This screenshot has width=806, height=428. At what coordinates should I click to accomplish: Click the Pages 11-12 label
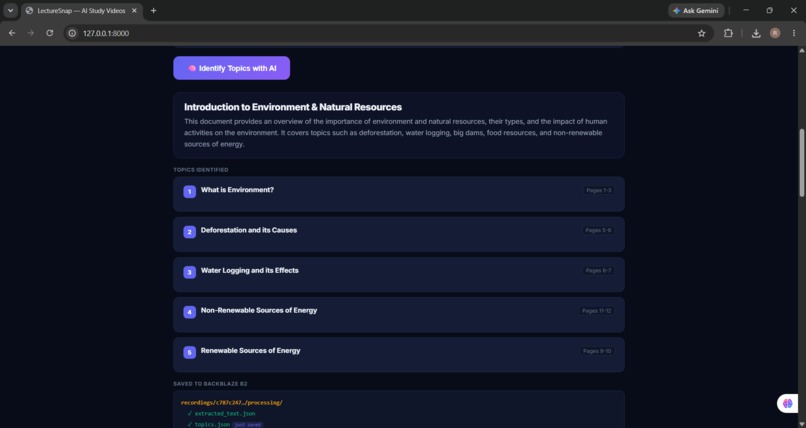(597, 310)
